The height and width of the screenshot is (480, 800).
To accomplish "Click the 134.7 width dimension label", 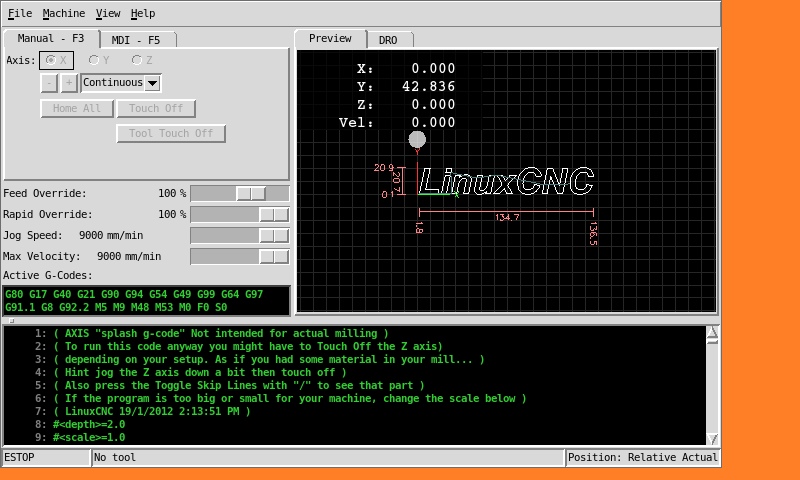I will coord(507,217).
